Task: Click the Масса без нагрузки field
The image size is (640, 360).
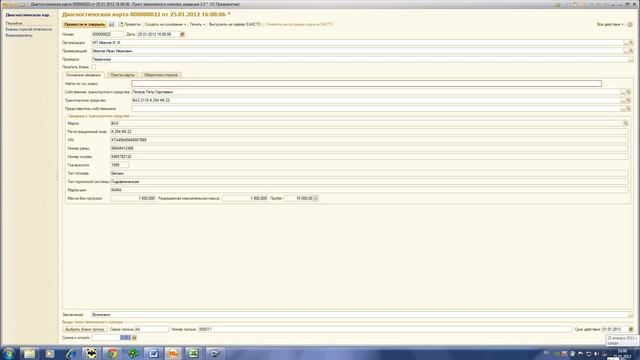Action: click(x=133, y=198)
